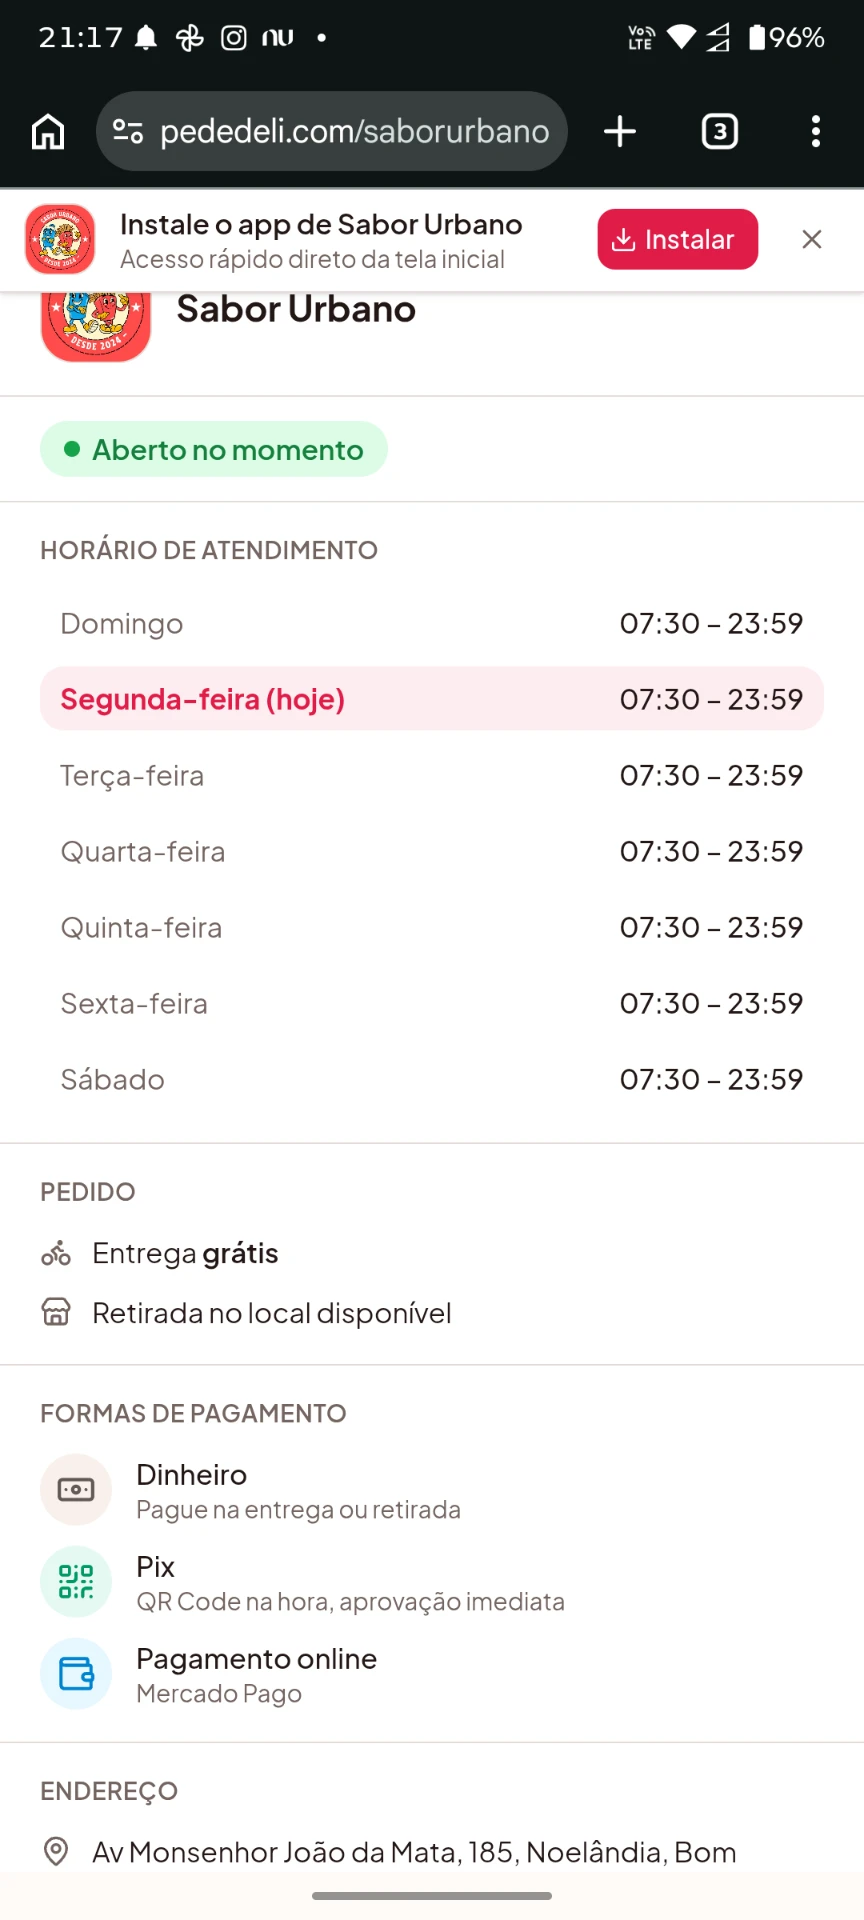Tap the Av Monsenhor João da Mata address
The height and width of the screenshot is (1920, 864).
pyautogui.click(x=414, y=1852)
